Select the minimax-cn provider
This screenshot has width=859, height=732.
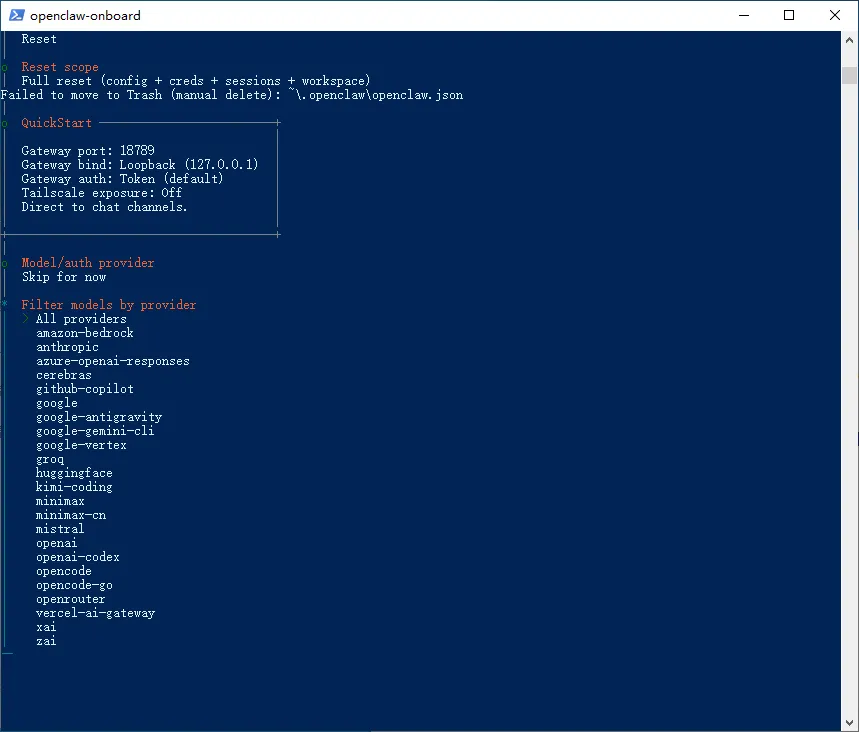(71, 515)
